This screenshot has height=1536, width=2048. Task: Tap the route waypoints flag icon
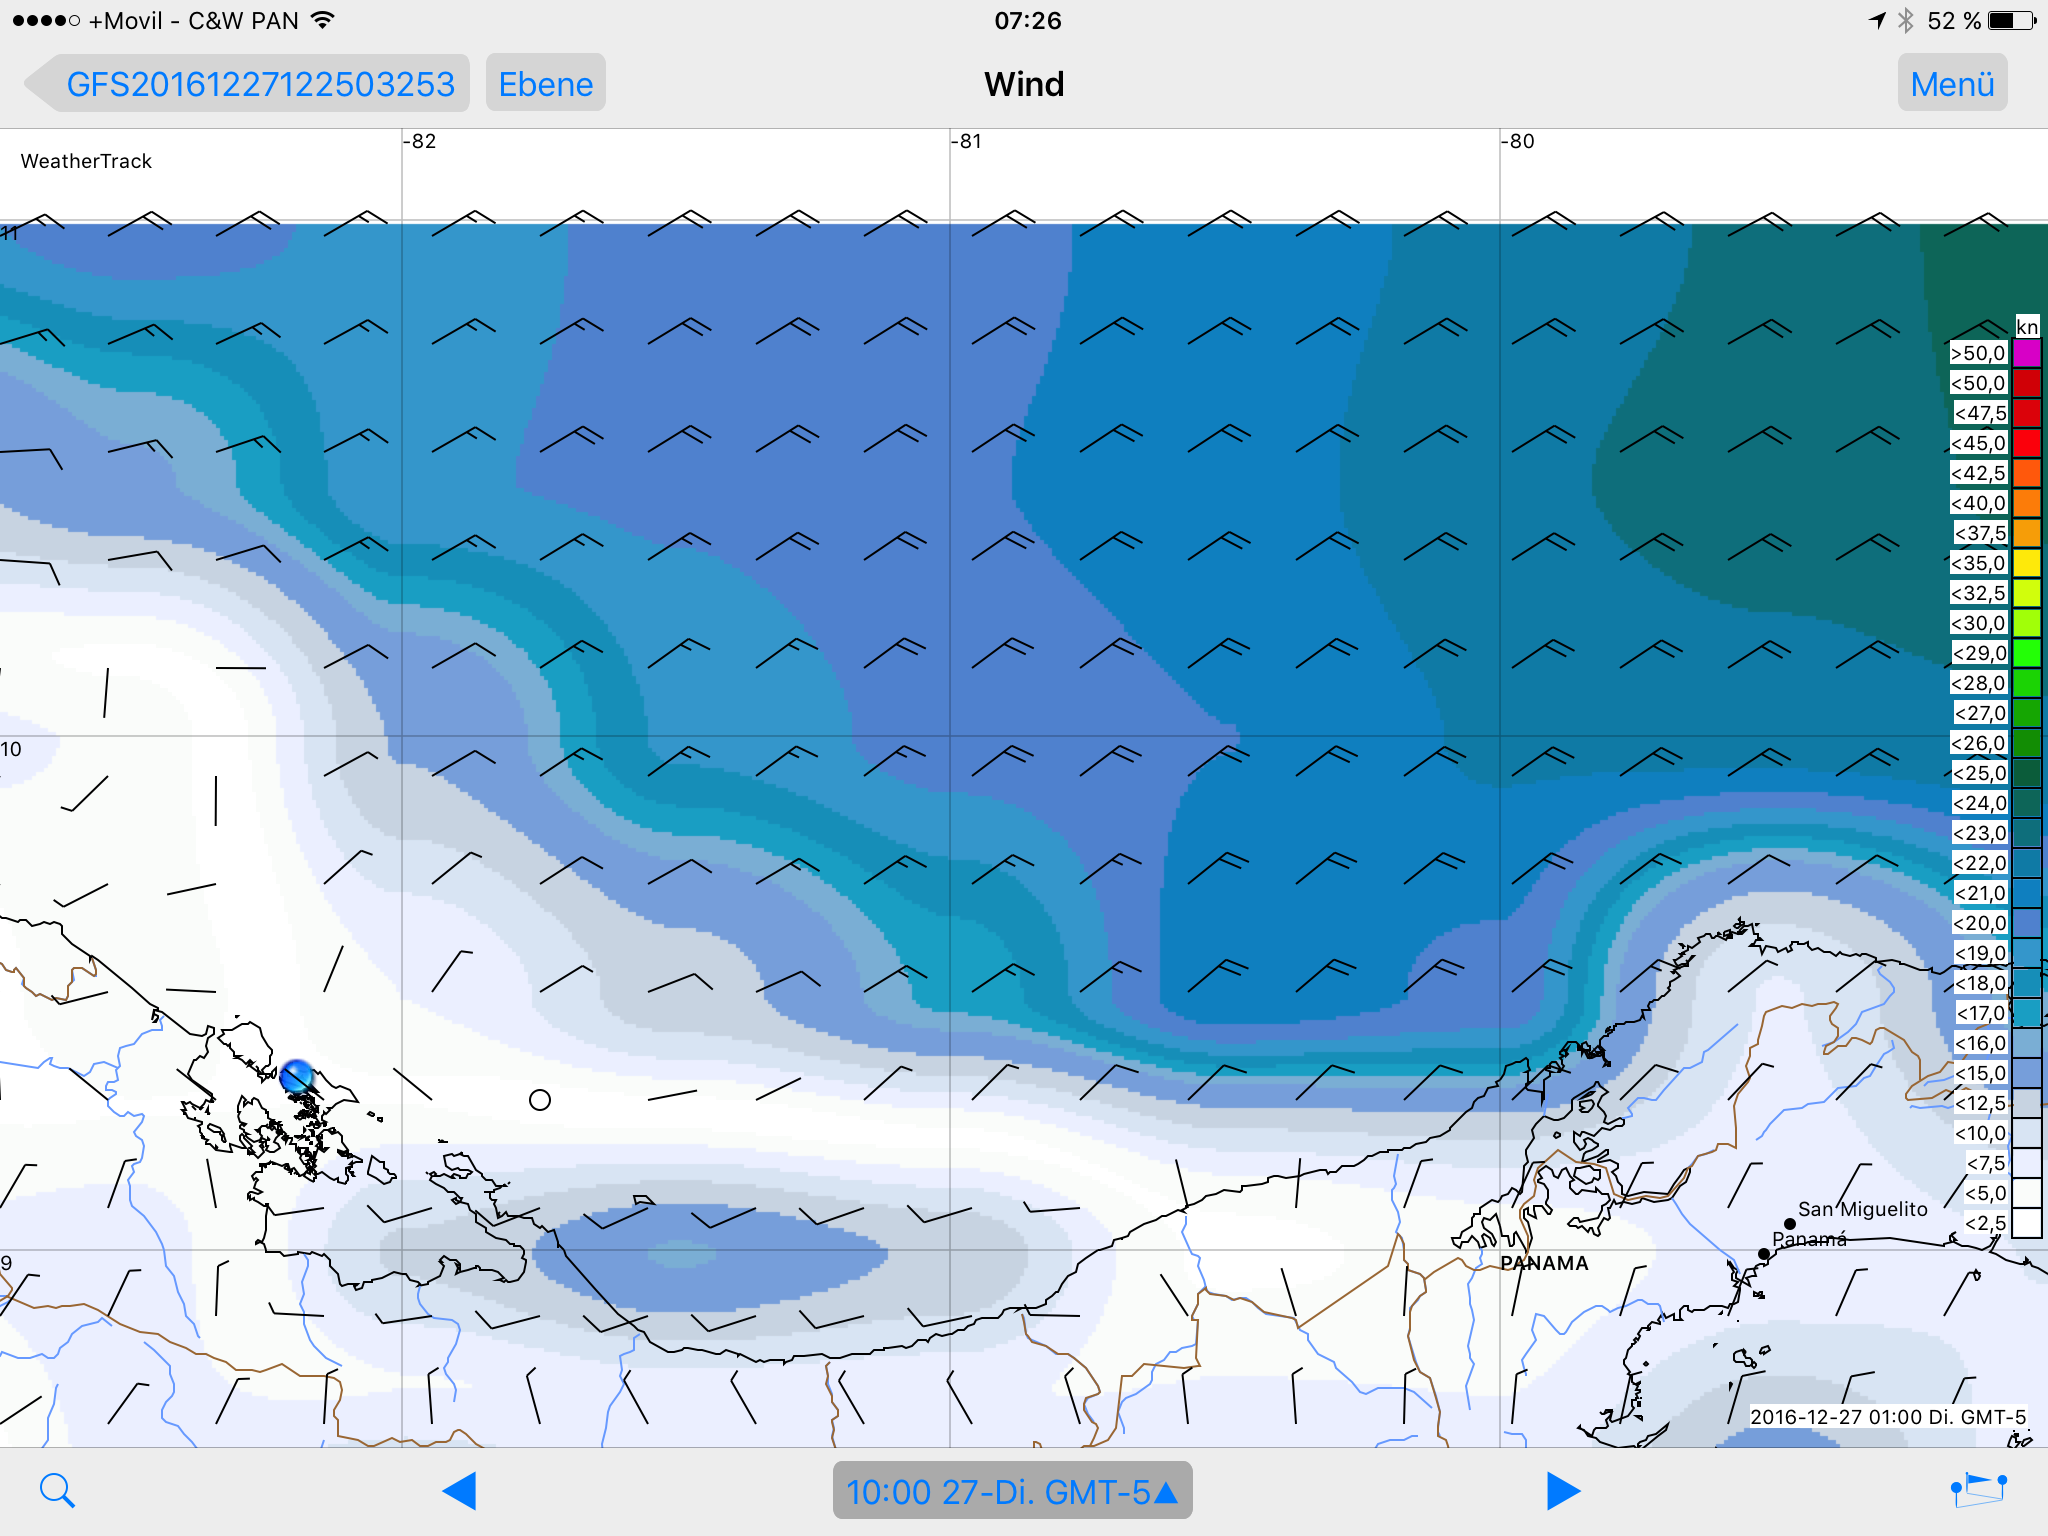pos(1978,1490)
